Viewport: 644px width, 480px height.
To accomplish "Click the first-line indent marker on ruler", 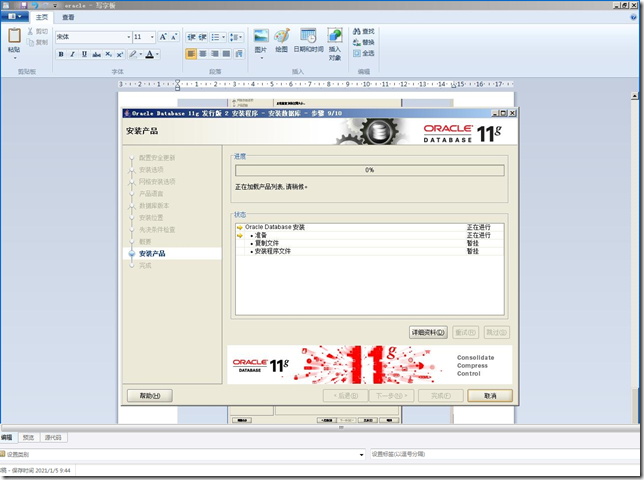I will point(177,81).
